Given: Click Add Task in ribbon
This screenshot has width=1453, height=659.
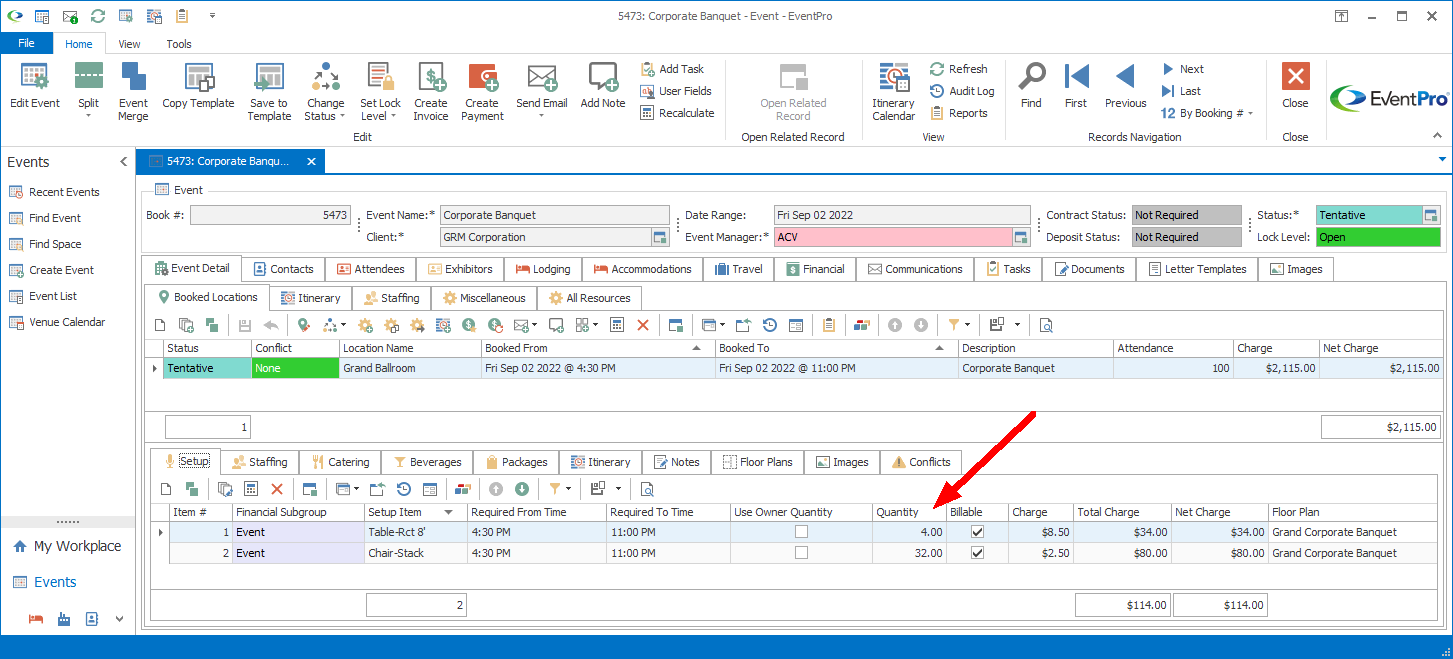Looking at the screenshot, I should (x=672, y=69).
